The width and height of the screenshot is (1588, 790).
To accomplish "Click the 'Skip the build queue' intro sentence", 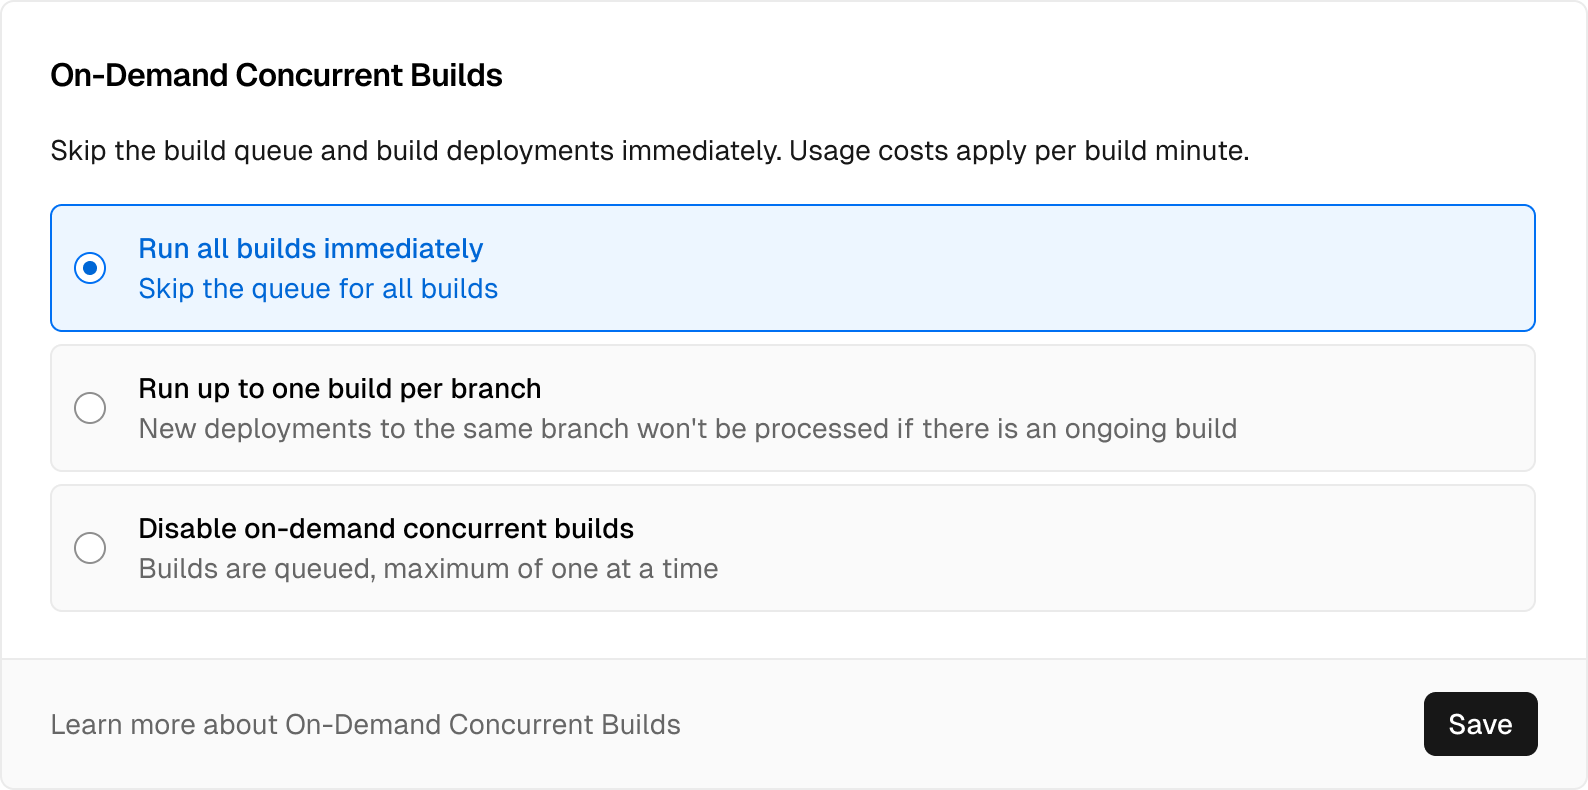I will [415, 151].
